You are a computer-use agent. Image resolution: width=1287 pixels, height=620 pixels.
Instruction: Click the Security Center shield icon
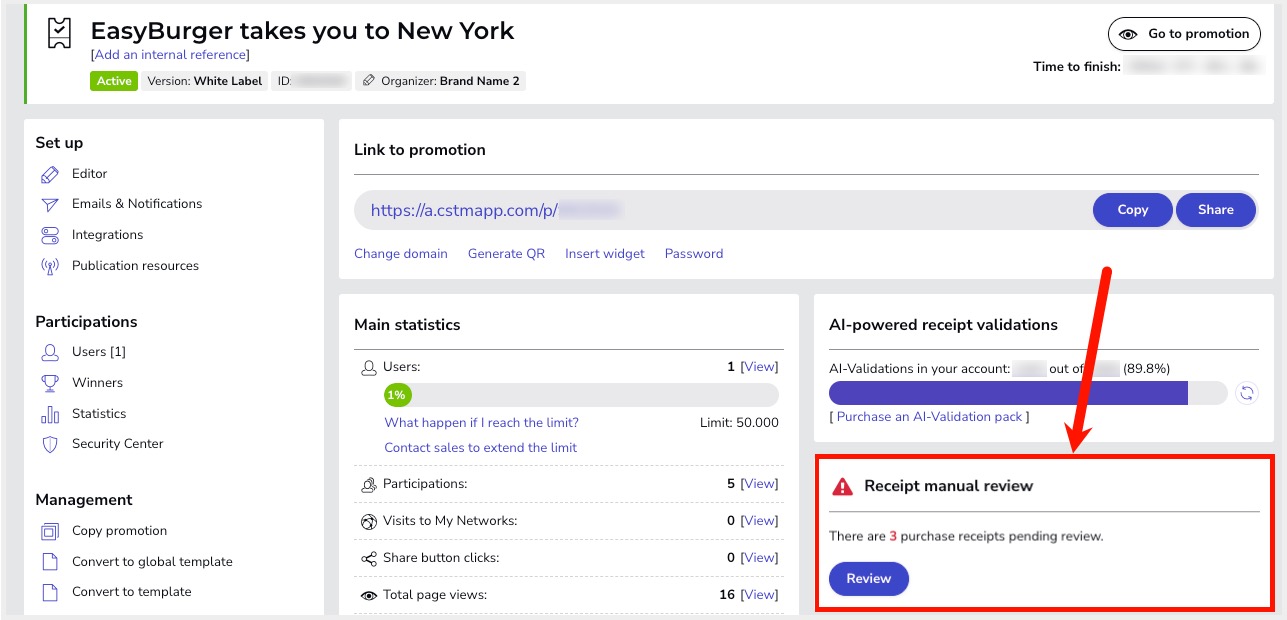(50, 444)
